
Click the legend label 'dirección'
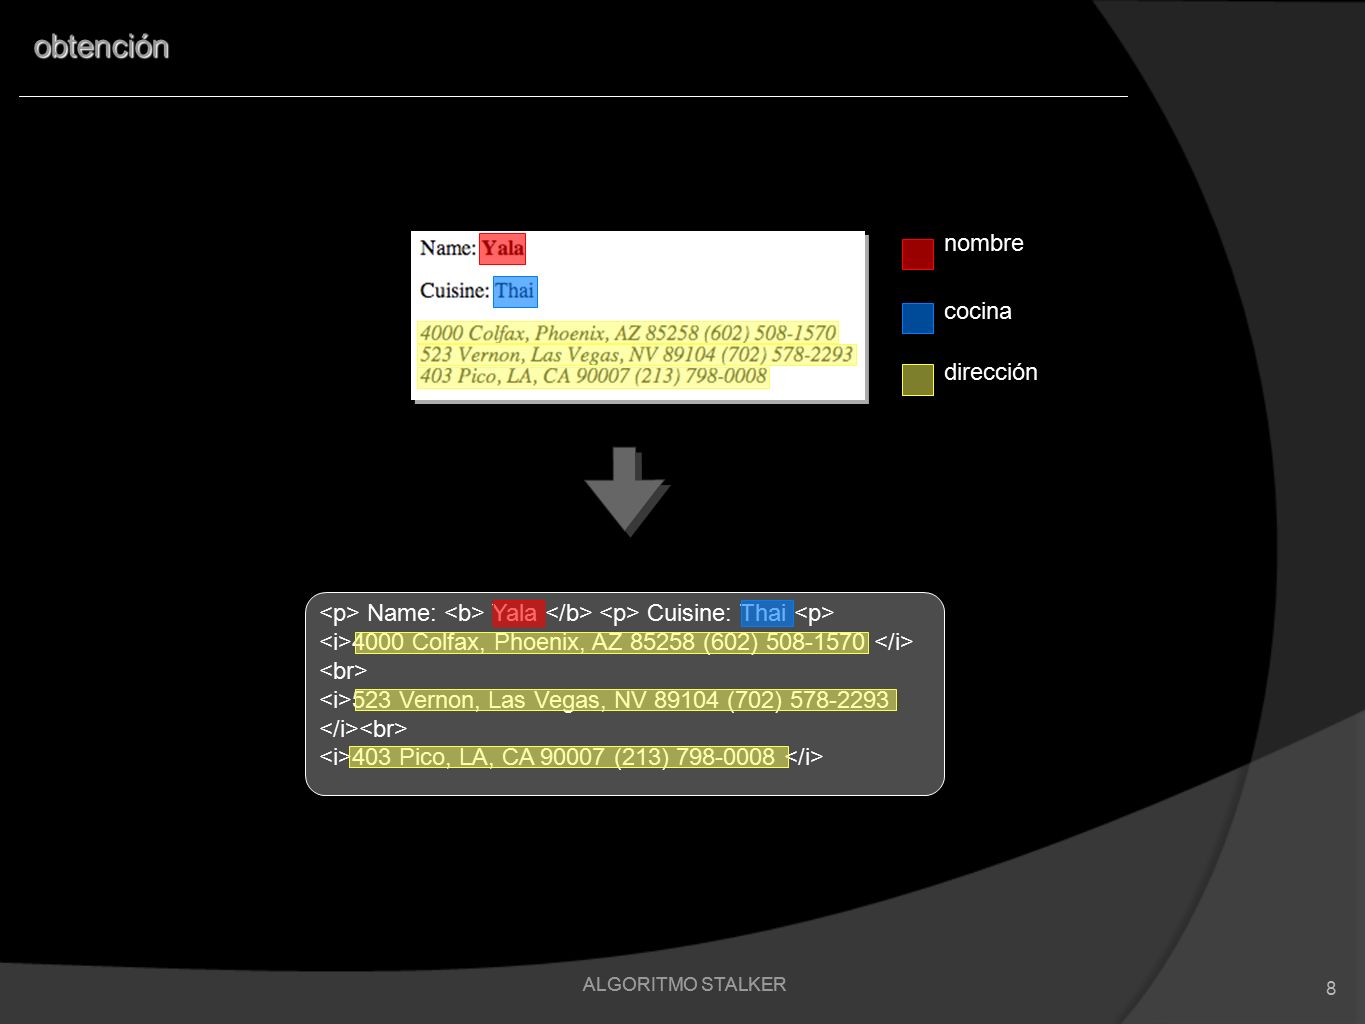990,372
